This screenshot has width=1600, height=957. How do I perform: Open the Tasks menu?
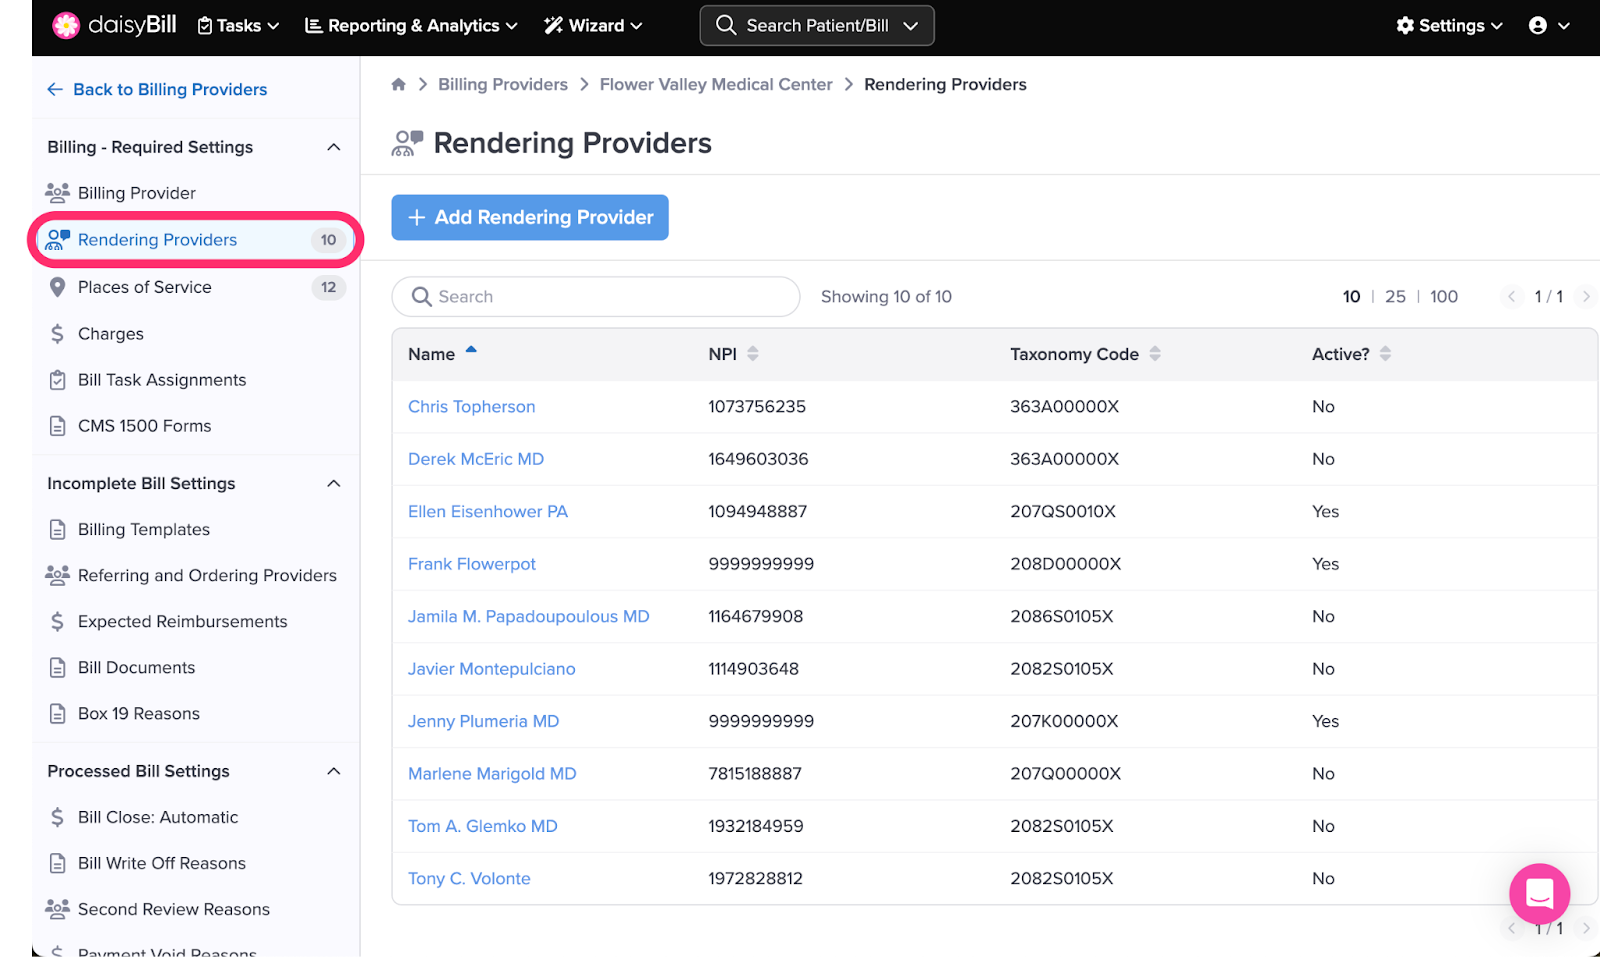(238, 26)
